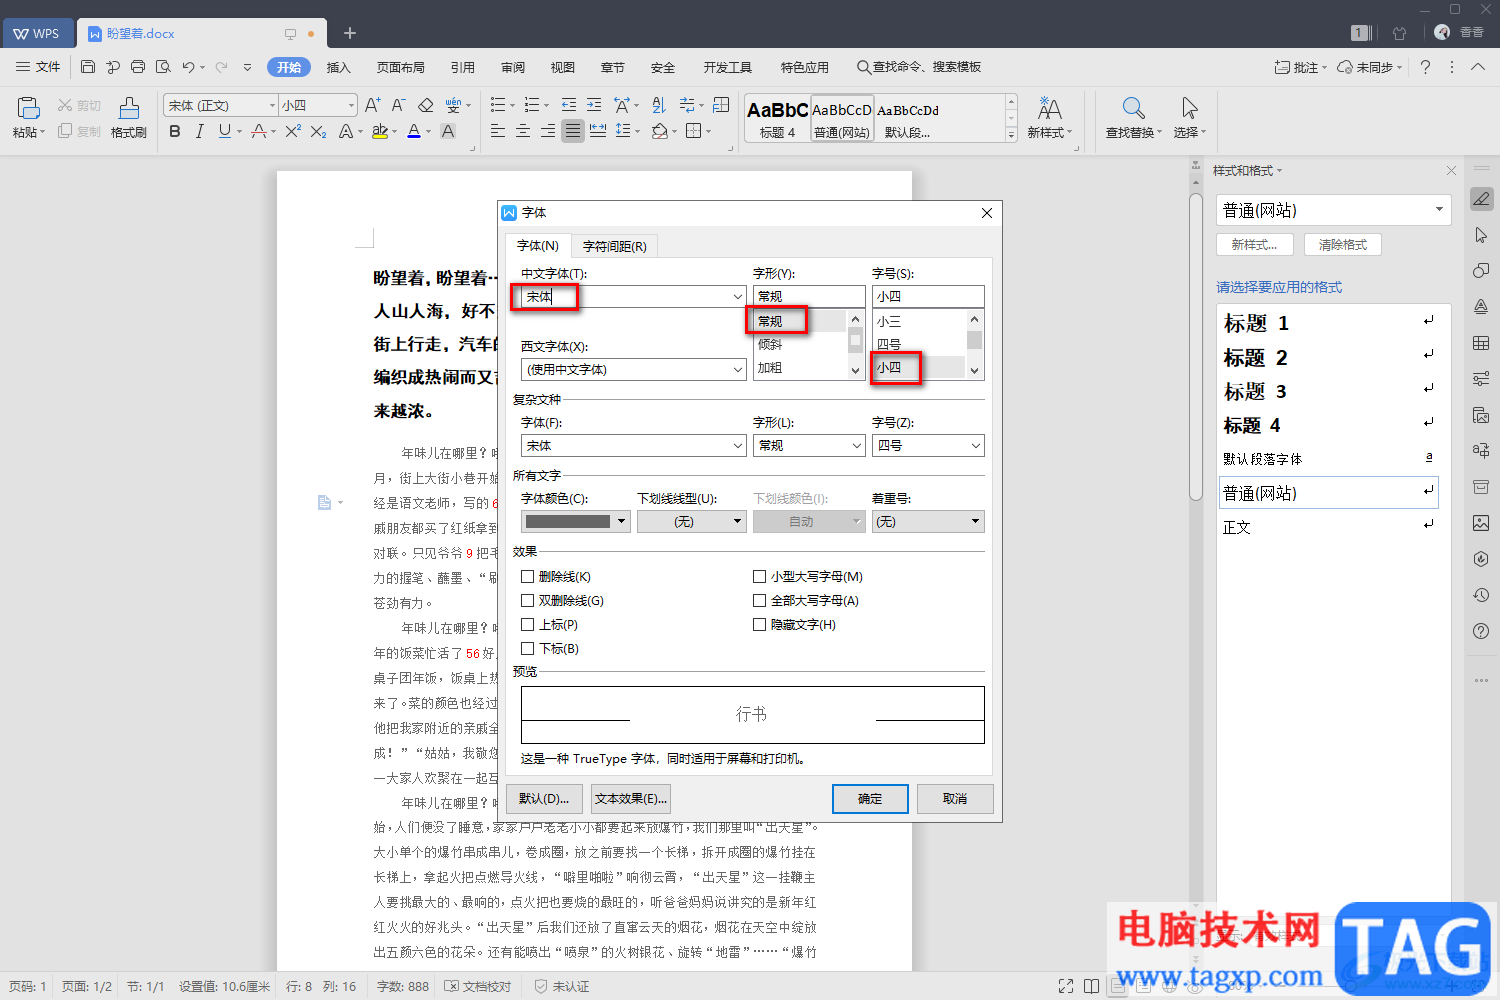The height and width of the screenshot is (1000, 1500).
Task: Click the text highlight color icon
Action: (379, 131)
